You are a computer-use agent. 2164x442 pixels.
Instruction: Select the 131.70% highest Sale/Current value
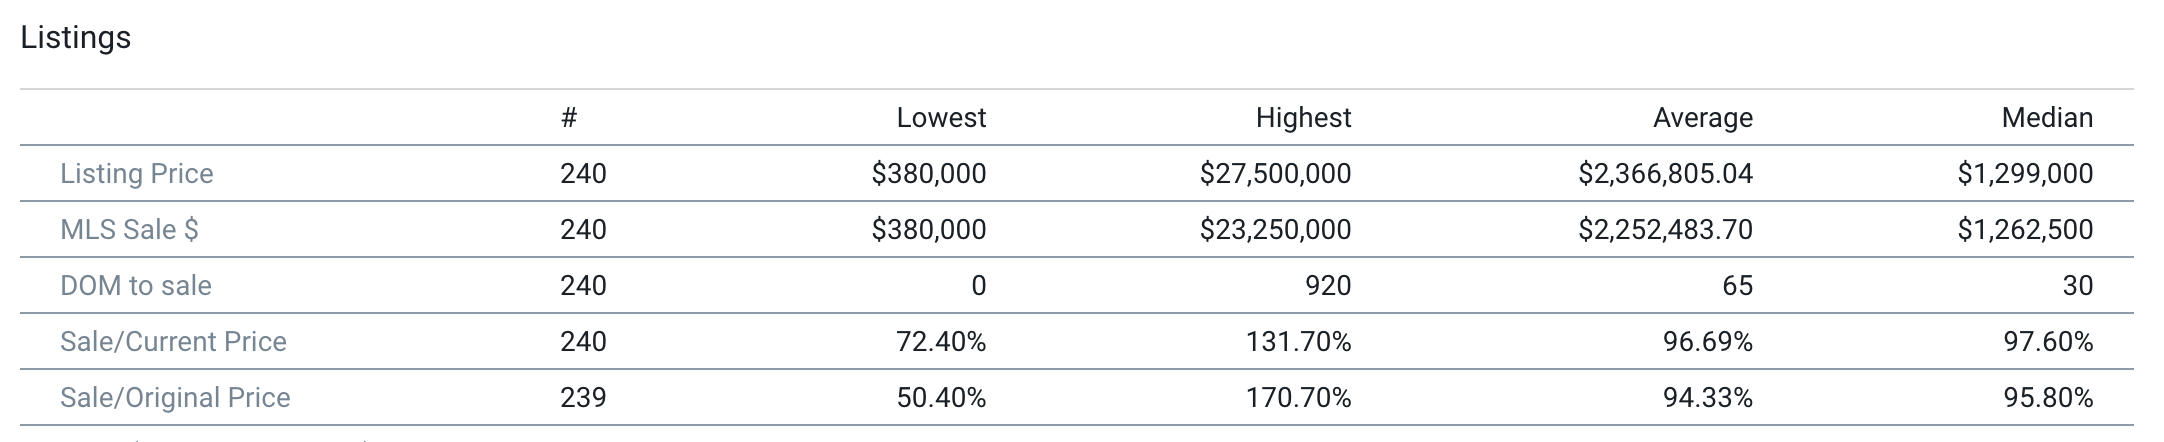coord(1298,342)
